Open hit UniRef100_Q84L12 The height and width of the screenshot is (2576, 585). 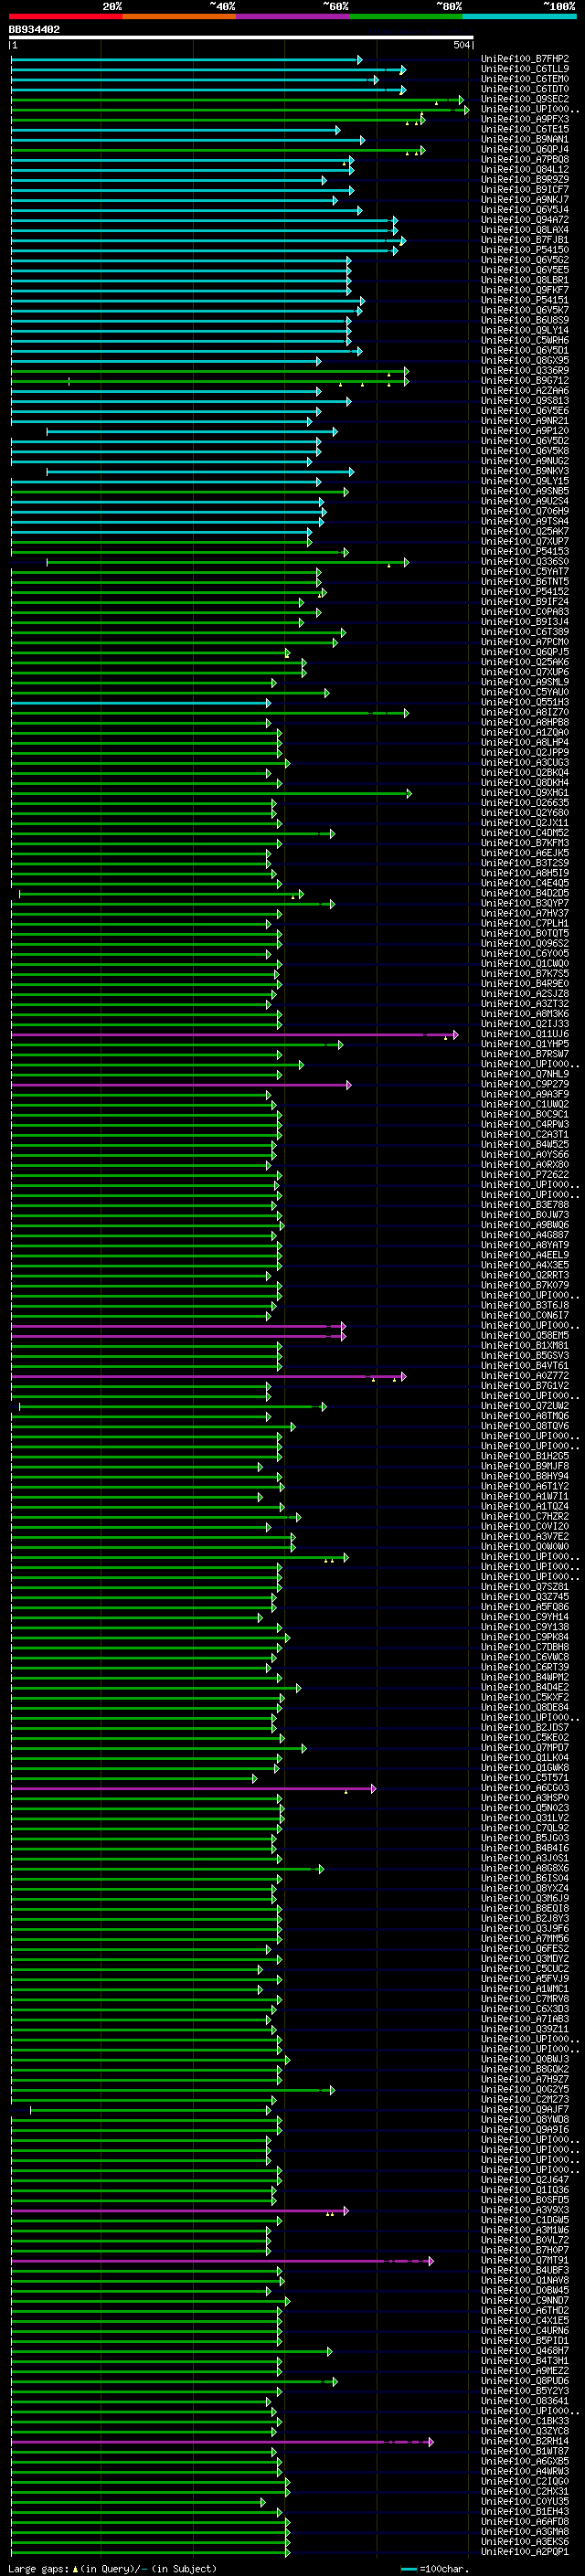coord(524,170)
